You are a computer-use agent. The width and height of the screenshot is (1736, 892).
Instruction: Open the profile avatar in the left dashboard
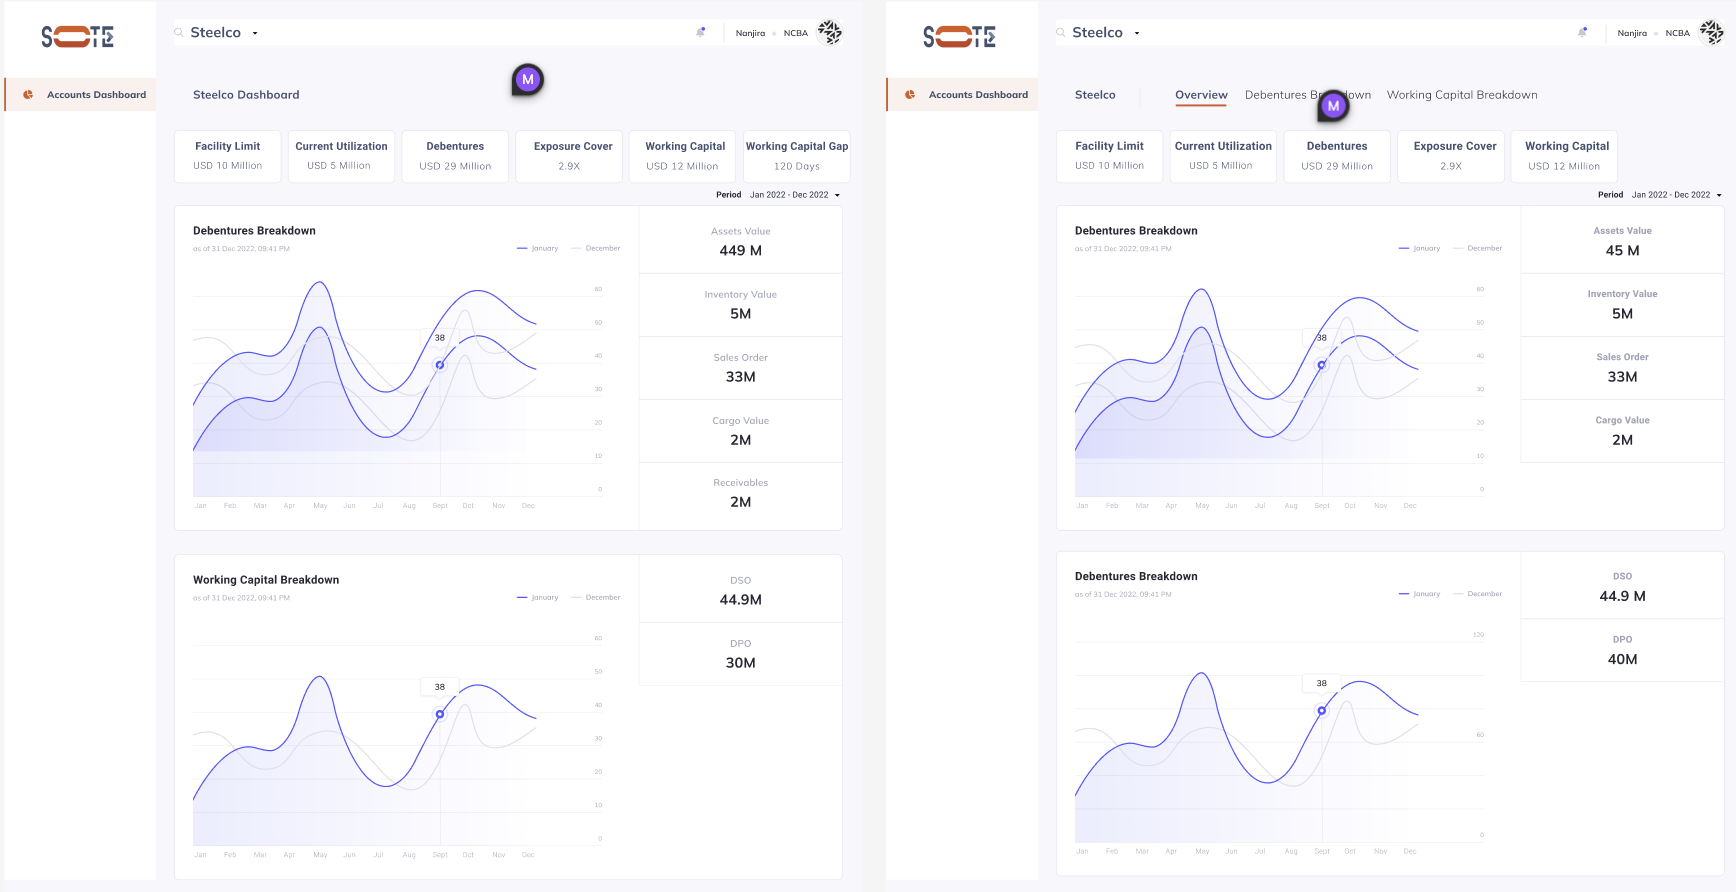(830, 32)
